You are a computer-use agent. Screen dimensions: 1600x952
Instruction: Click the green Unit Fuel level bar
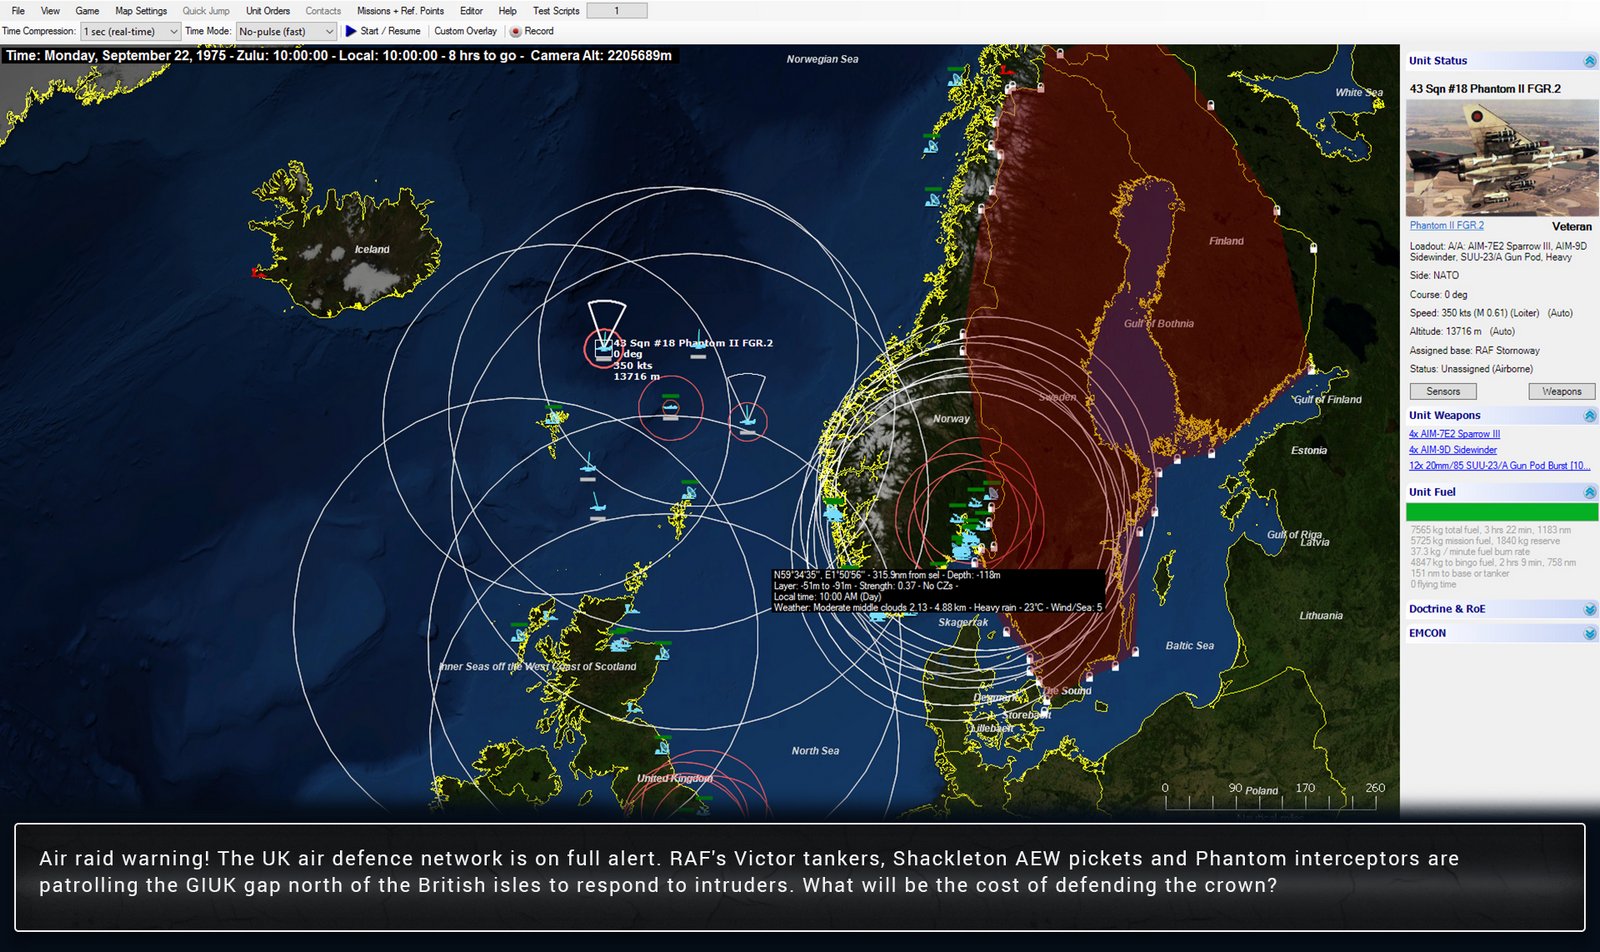(x=1502, y=512)
